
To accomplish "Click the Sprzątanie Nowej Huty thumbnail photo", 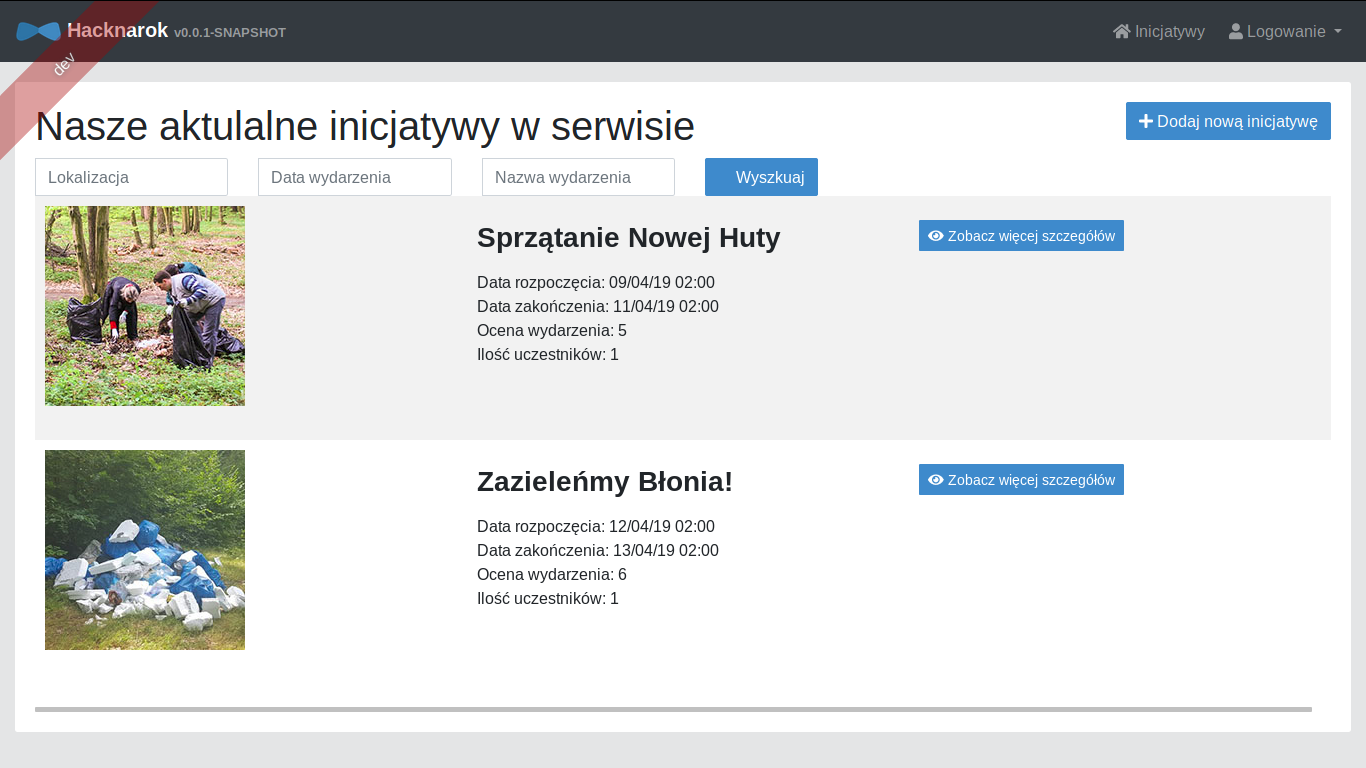I will 145,306.
